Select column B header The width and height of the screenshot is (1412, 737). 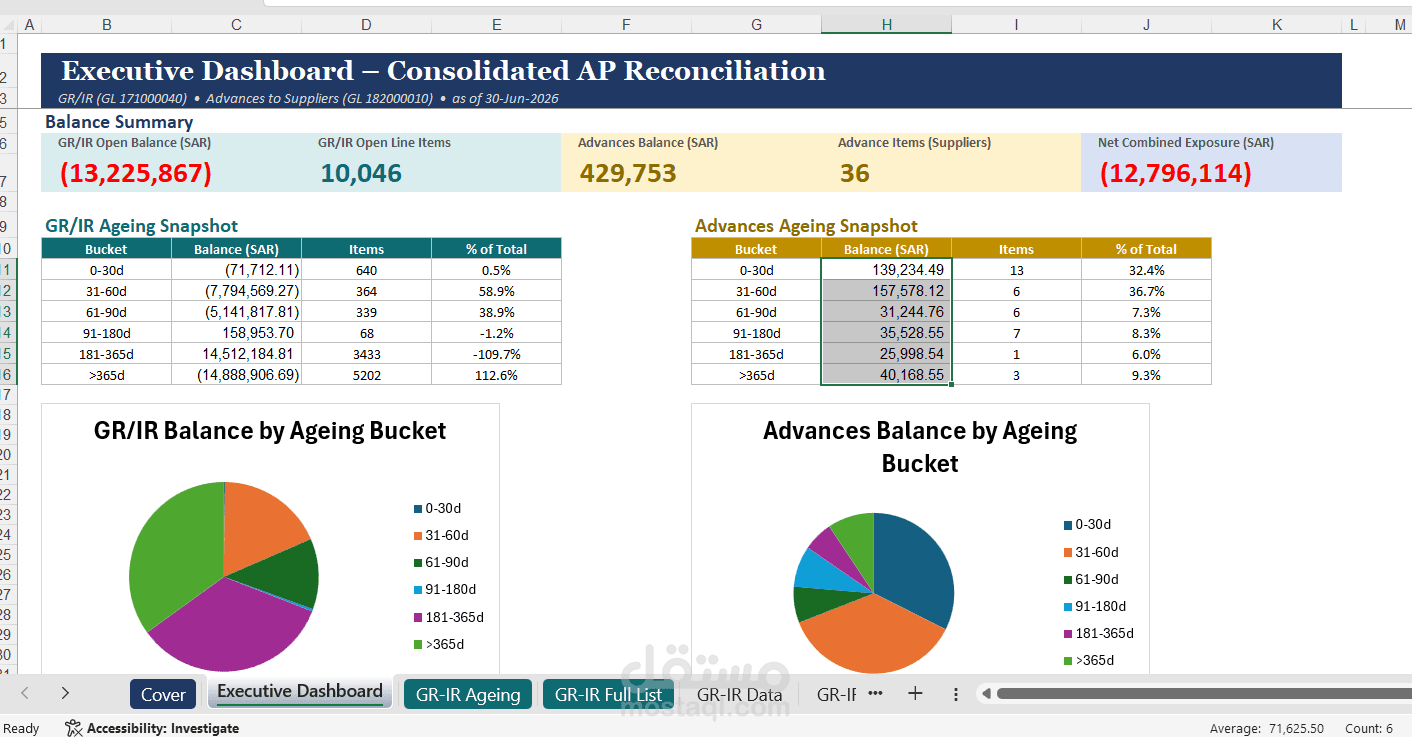point(106,25)
